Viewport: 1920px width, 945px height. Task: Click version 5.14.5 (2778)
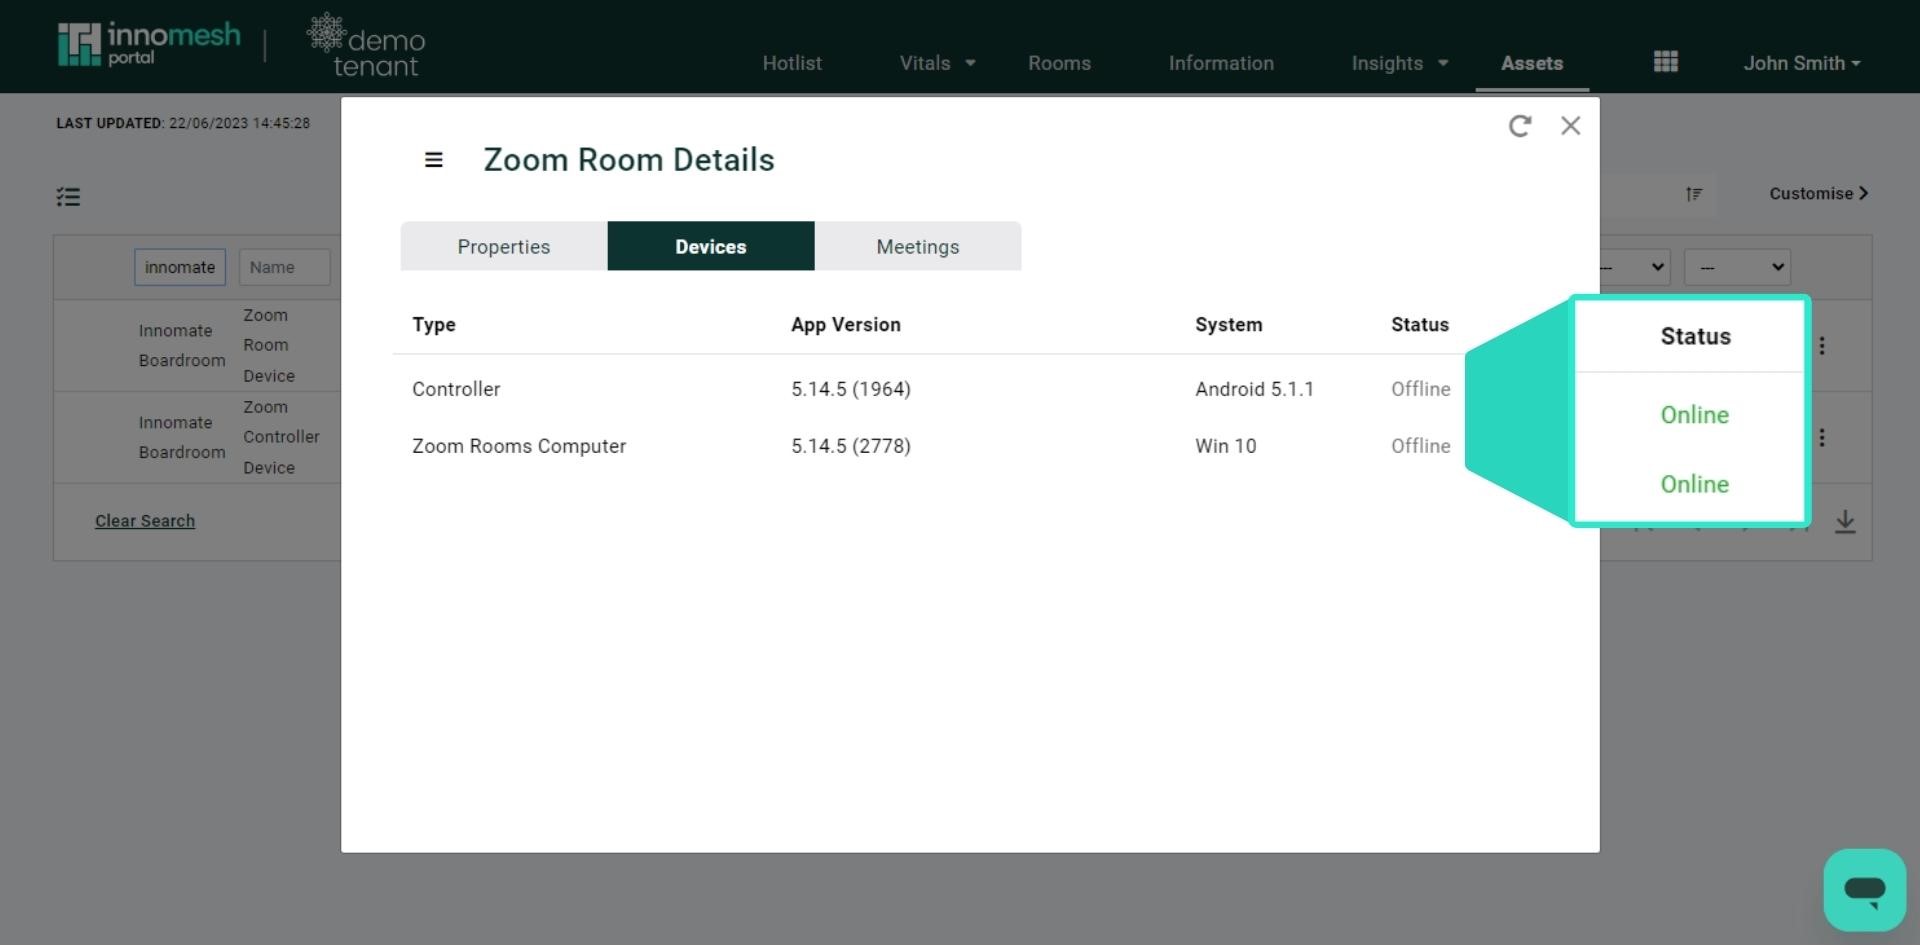(851, 446)
